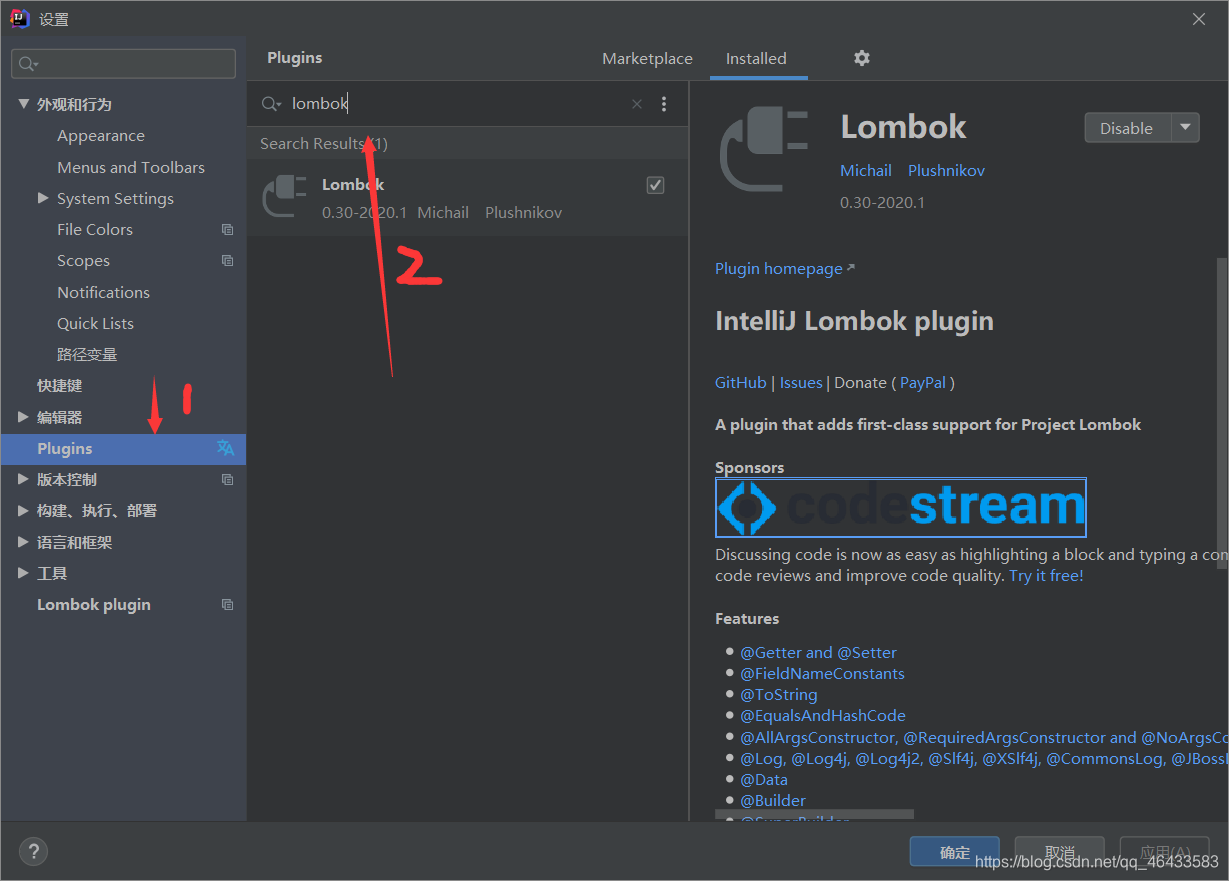Open Scopes settings page

pos(83,261)
